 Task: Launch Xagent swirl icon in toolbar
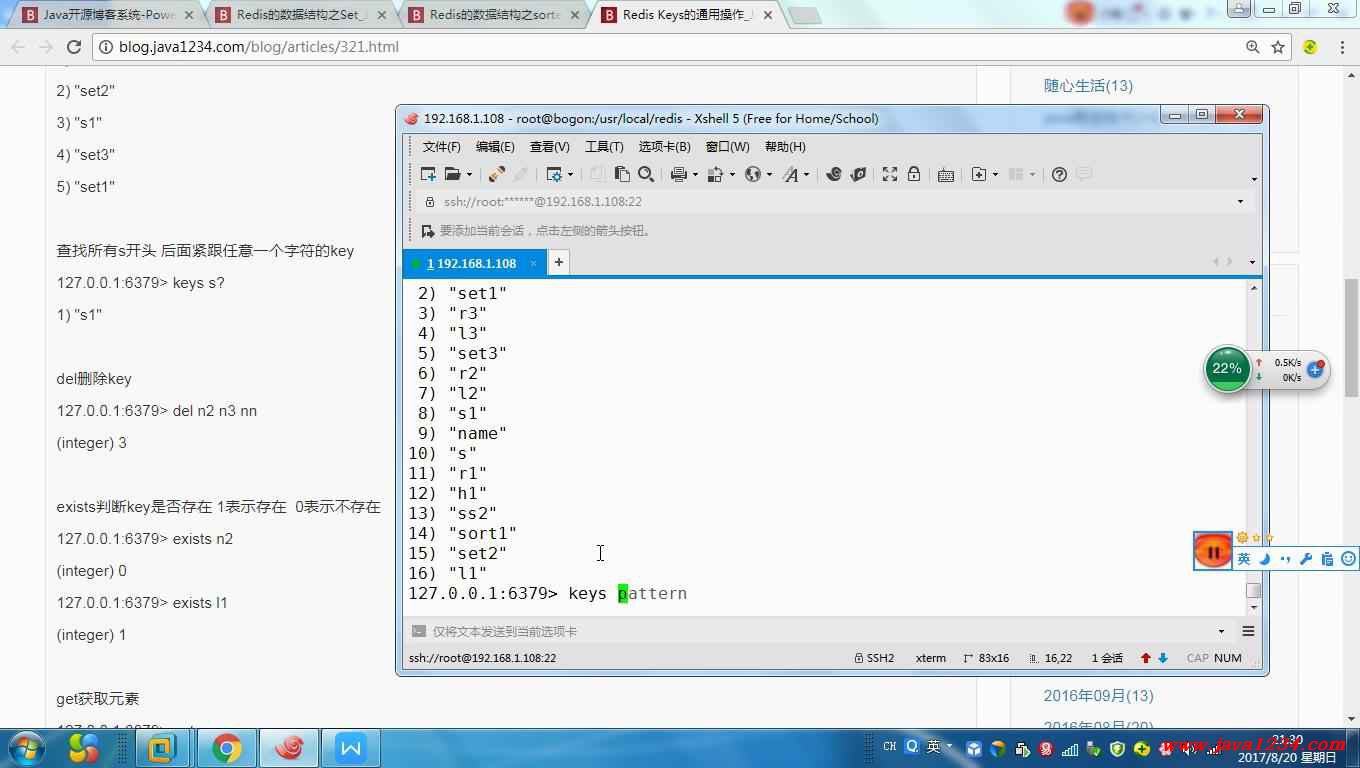point(834,174)
